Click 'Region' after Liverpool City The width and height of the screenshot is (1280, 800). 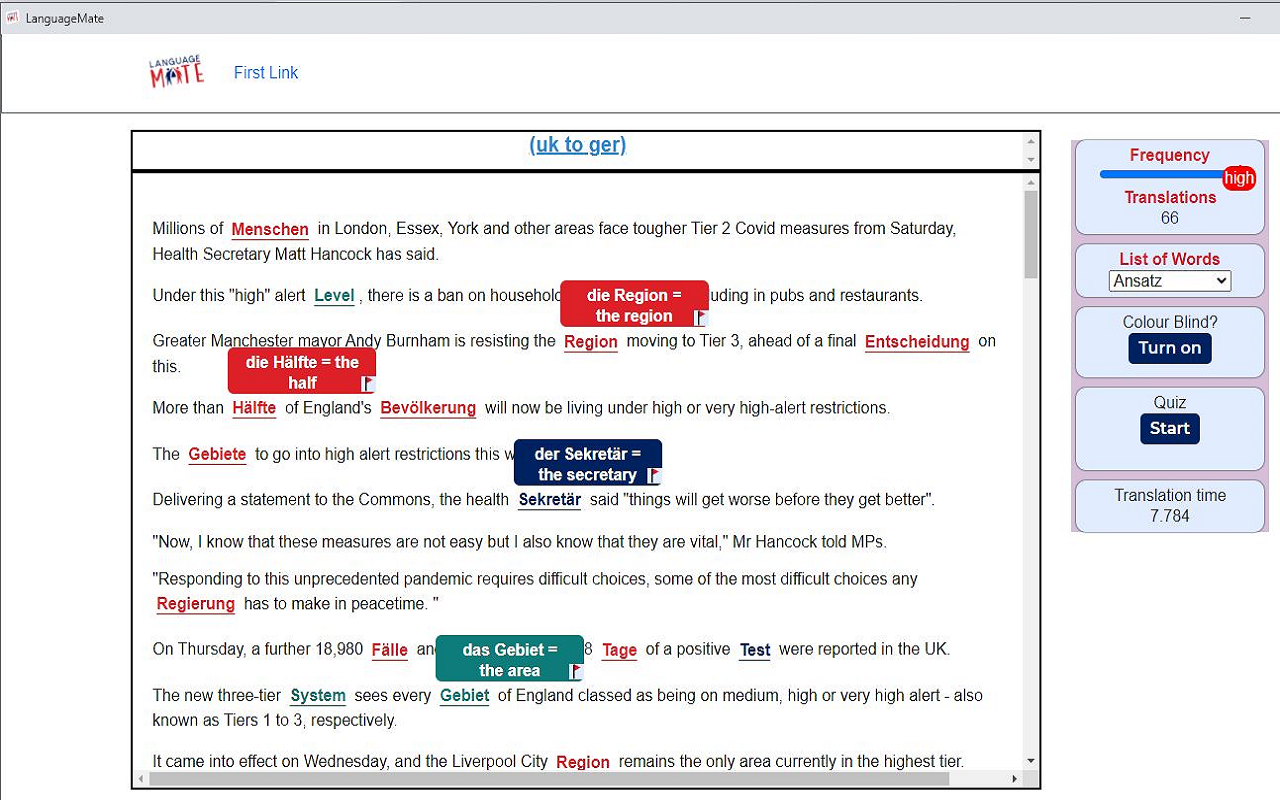pyautogui.click(x=583, y=762)
